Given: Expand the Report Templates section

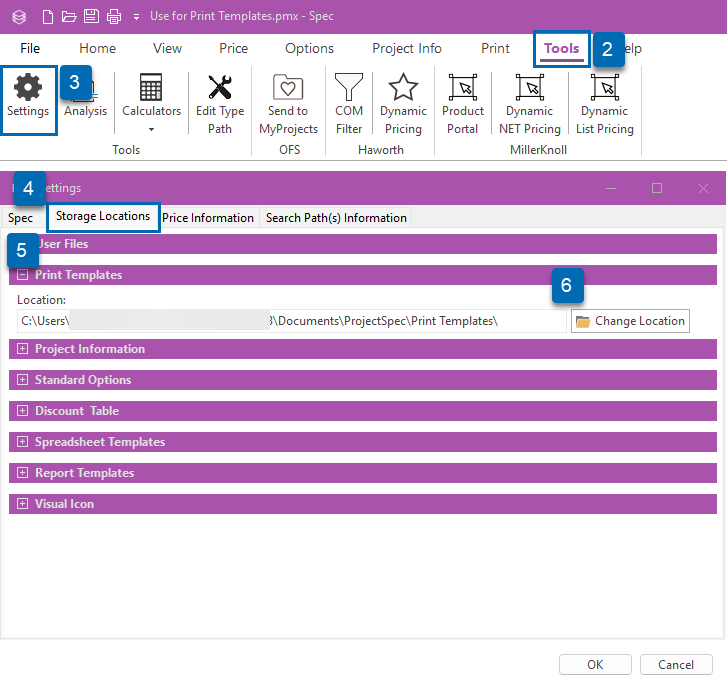Looking at the screenshot, I should pyautogui.click(x=22, y=473).
